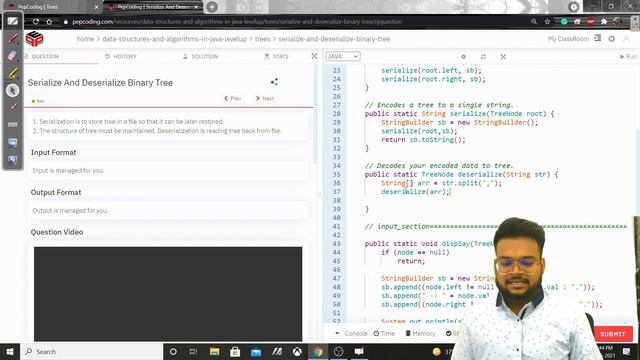Show the Memory result tab
The width and height of the screenshot is (640, 360).
tap(420, 333)
